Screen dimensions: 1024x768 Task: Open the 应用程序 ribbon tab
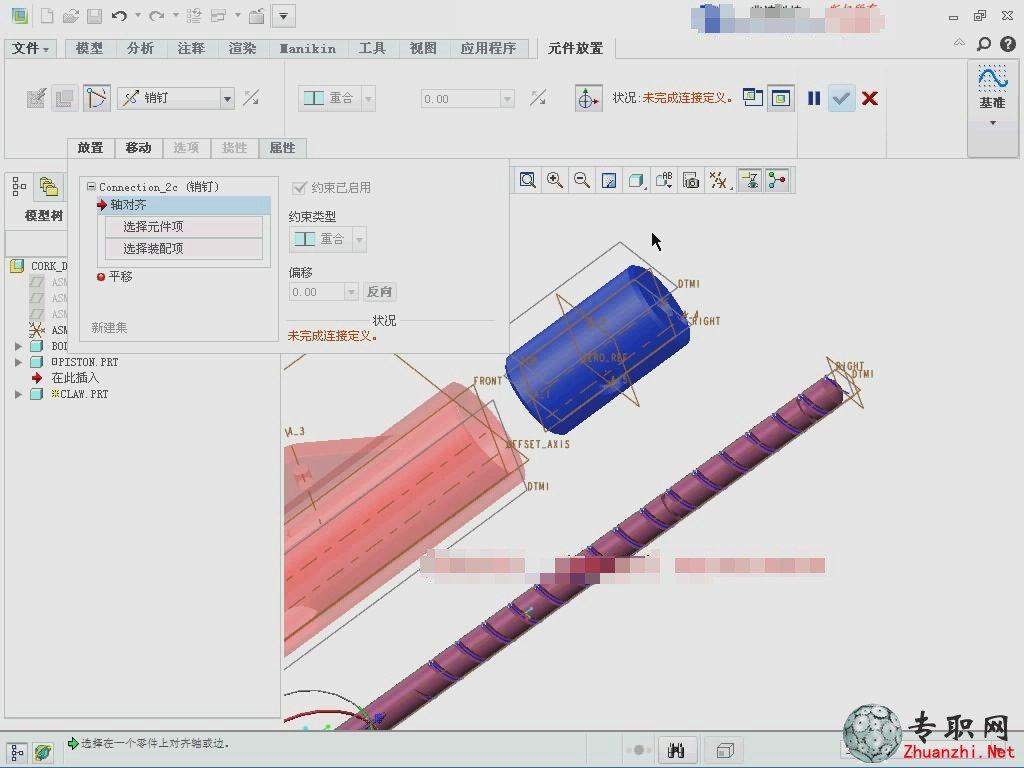point(488,48)
